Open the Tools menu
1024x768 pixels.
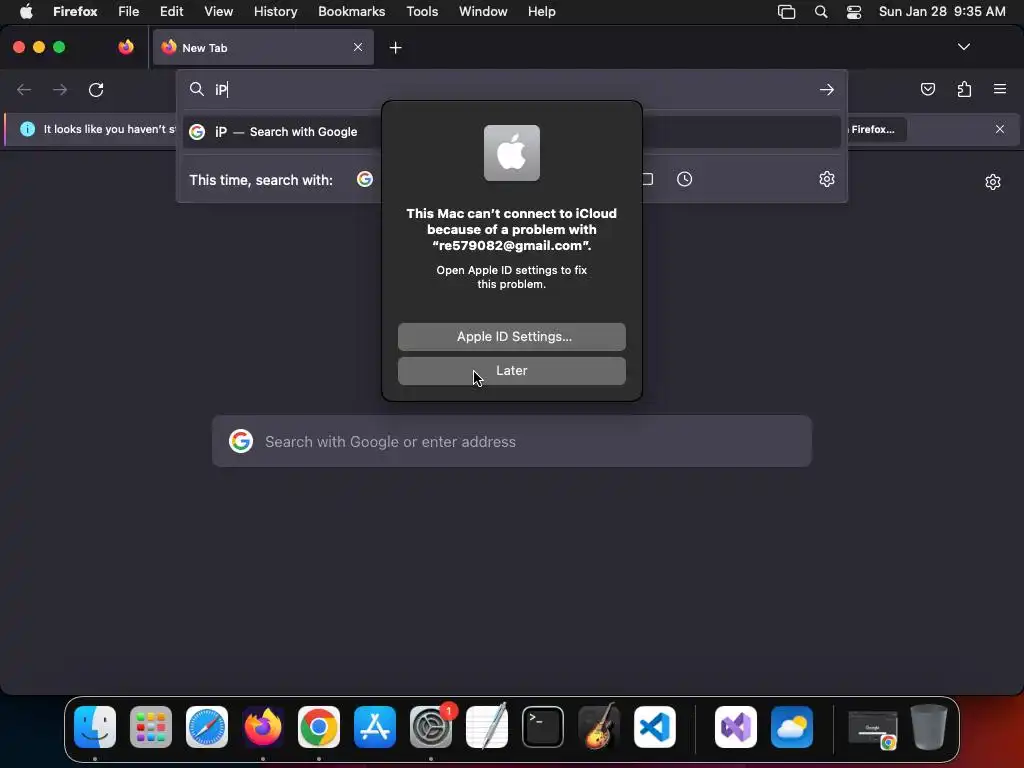[422, 12]
